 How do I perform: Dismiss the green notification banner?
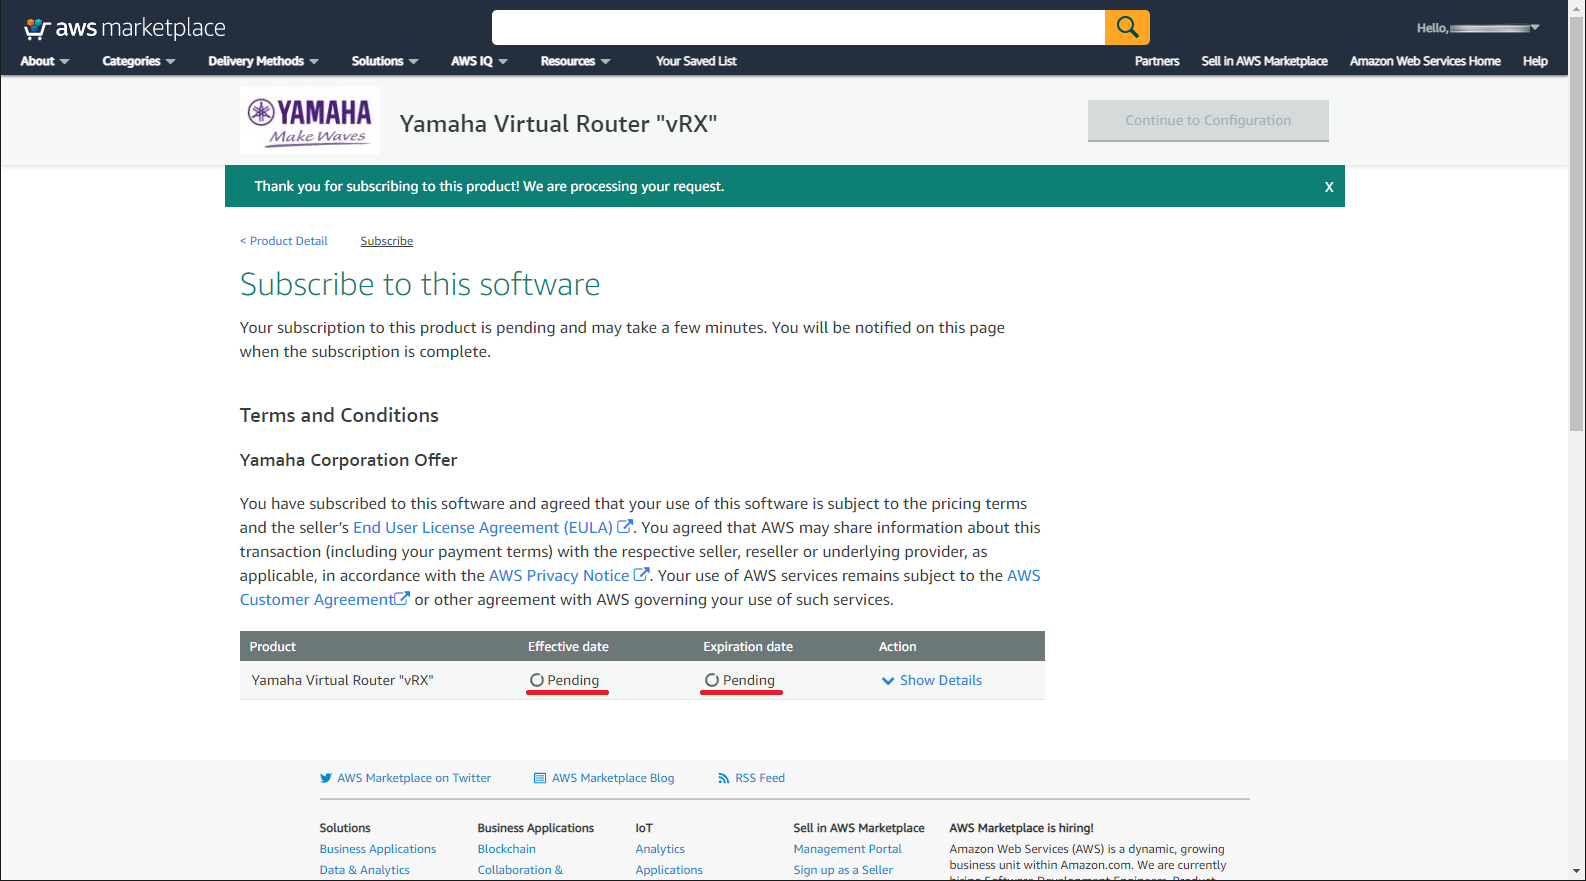(x=1329, y=187)
